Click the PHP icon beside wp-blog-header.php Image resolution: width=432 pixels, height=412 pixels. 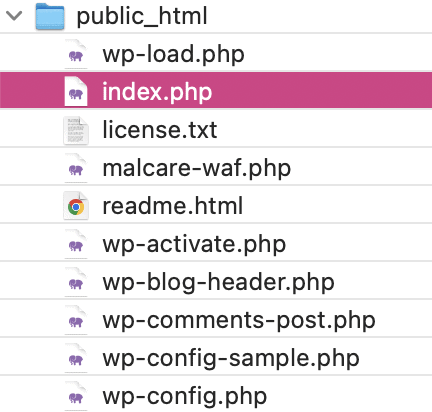76,282
